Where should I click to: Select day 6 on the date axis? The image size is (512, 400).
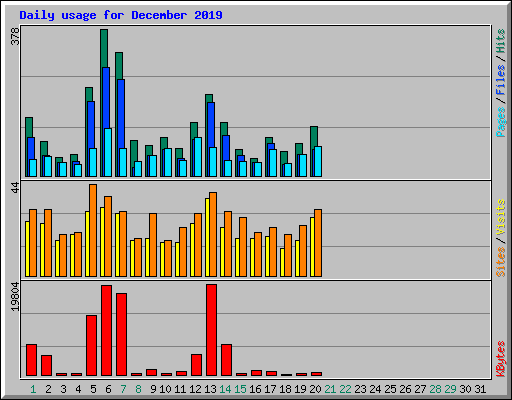pyautogui.click(x=108, y=389)
